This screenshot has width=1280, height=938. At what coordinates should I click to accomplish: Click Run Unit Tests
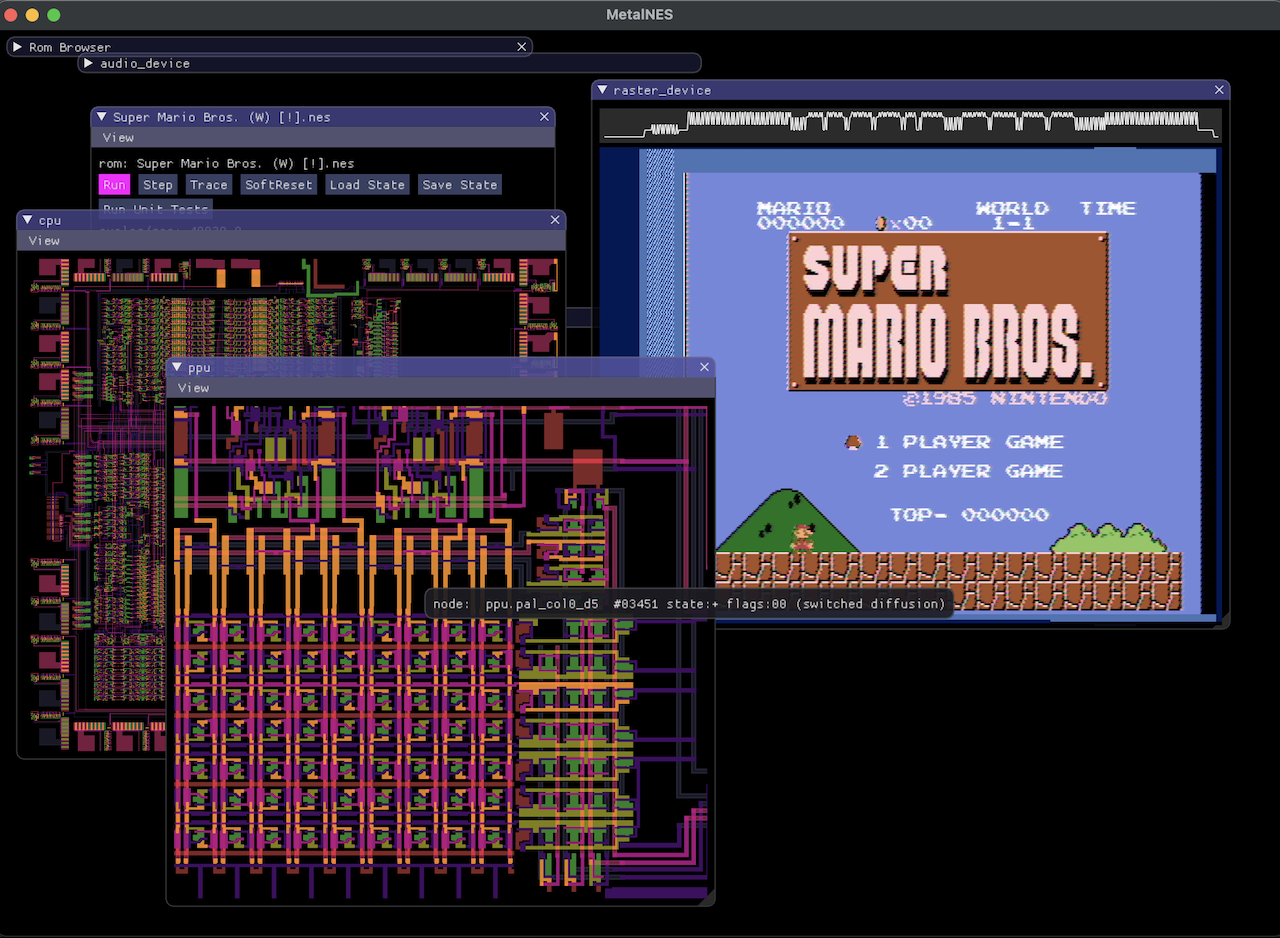coord(154,208)
